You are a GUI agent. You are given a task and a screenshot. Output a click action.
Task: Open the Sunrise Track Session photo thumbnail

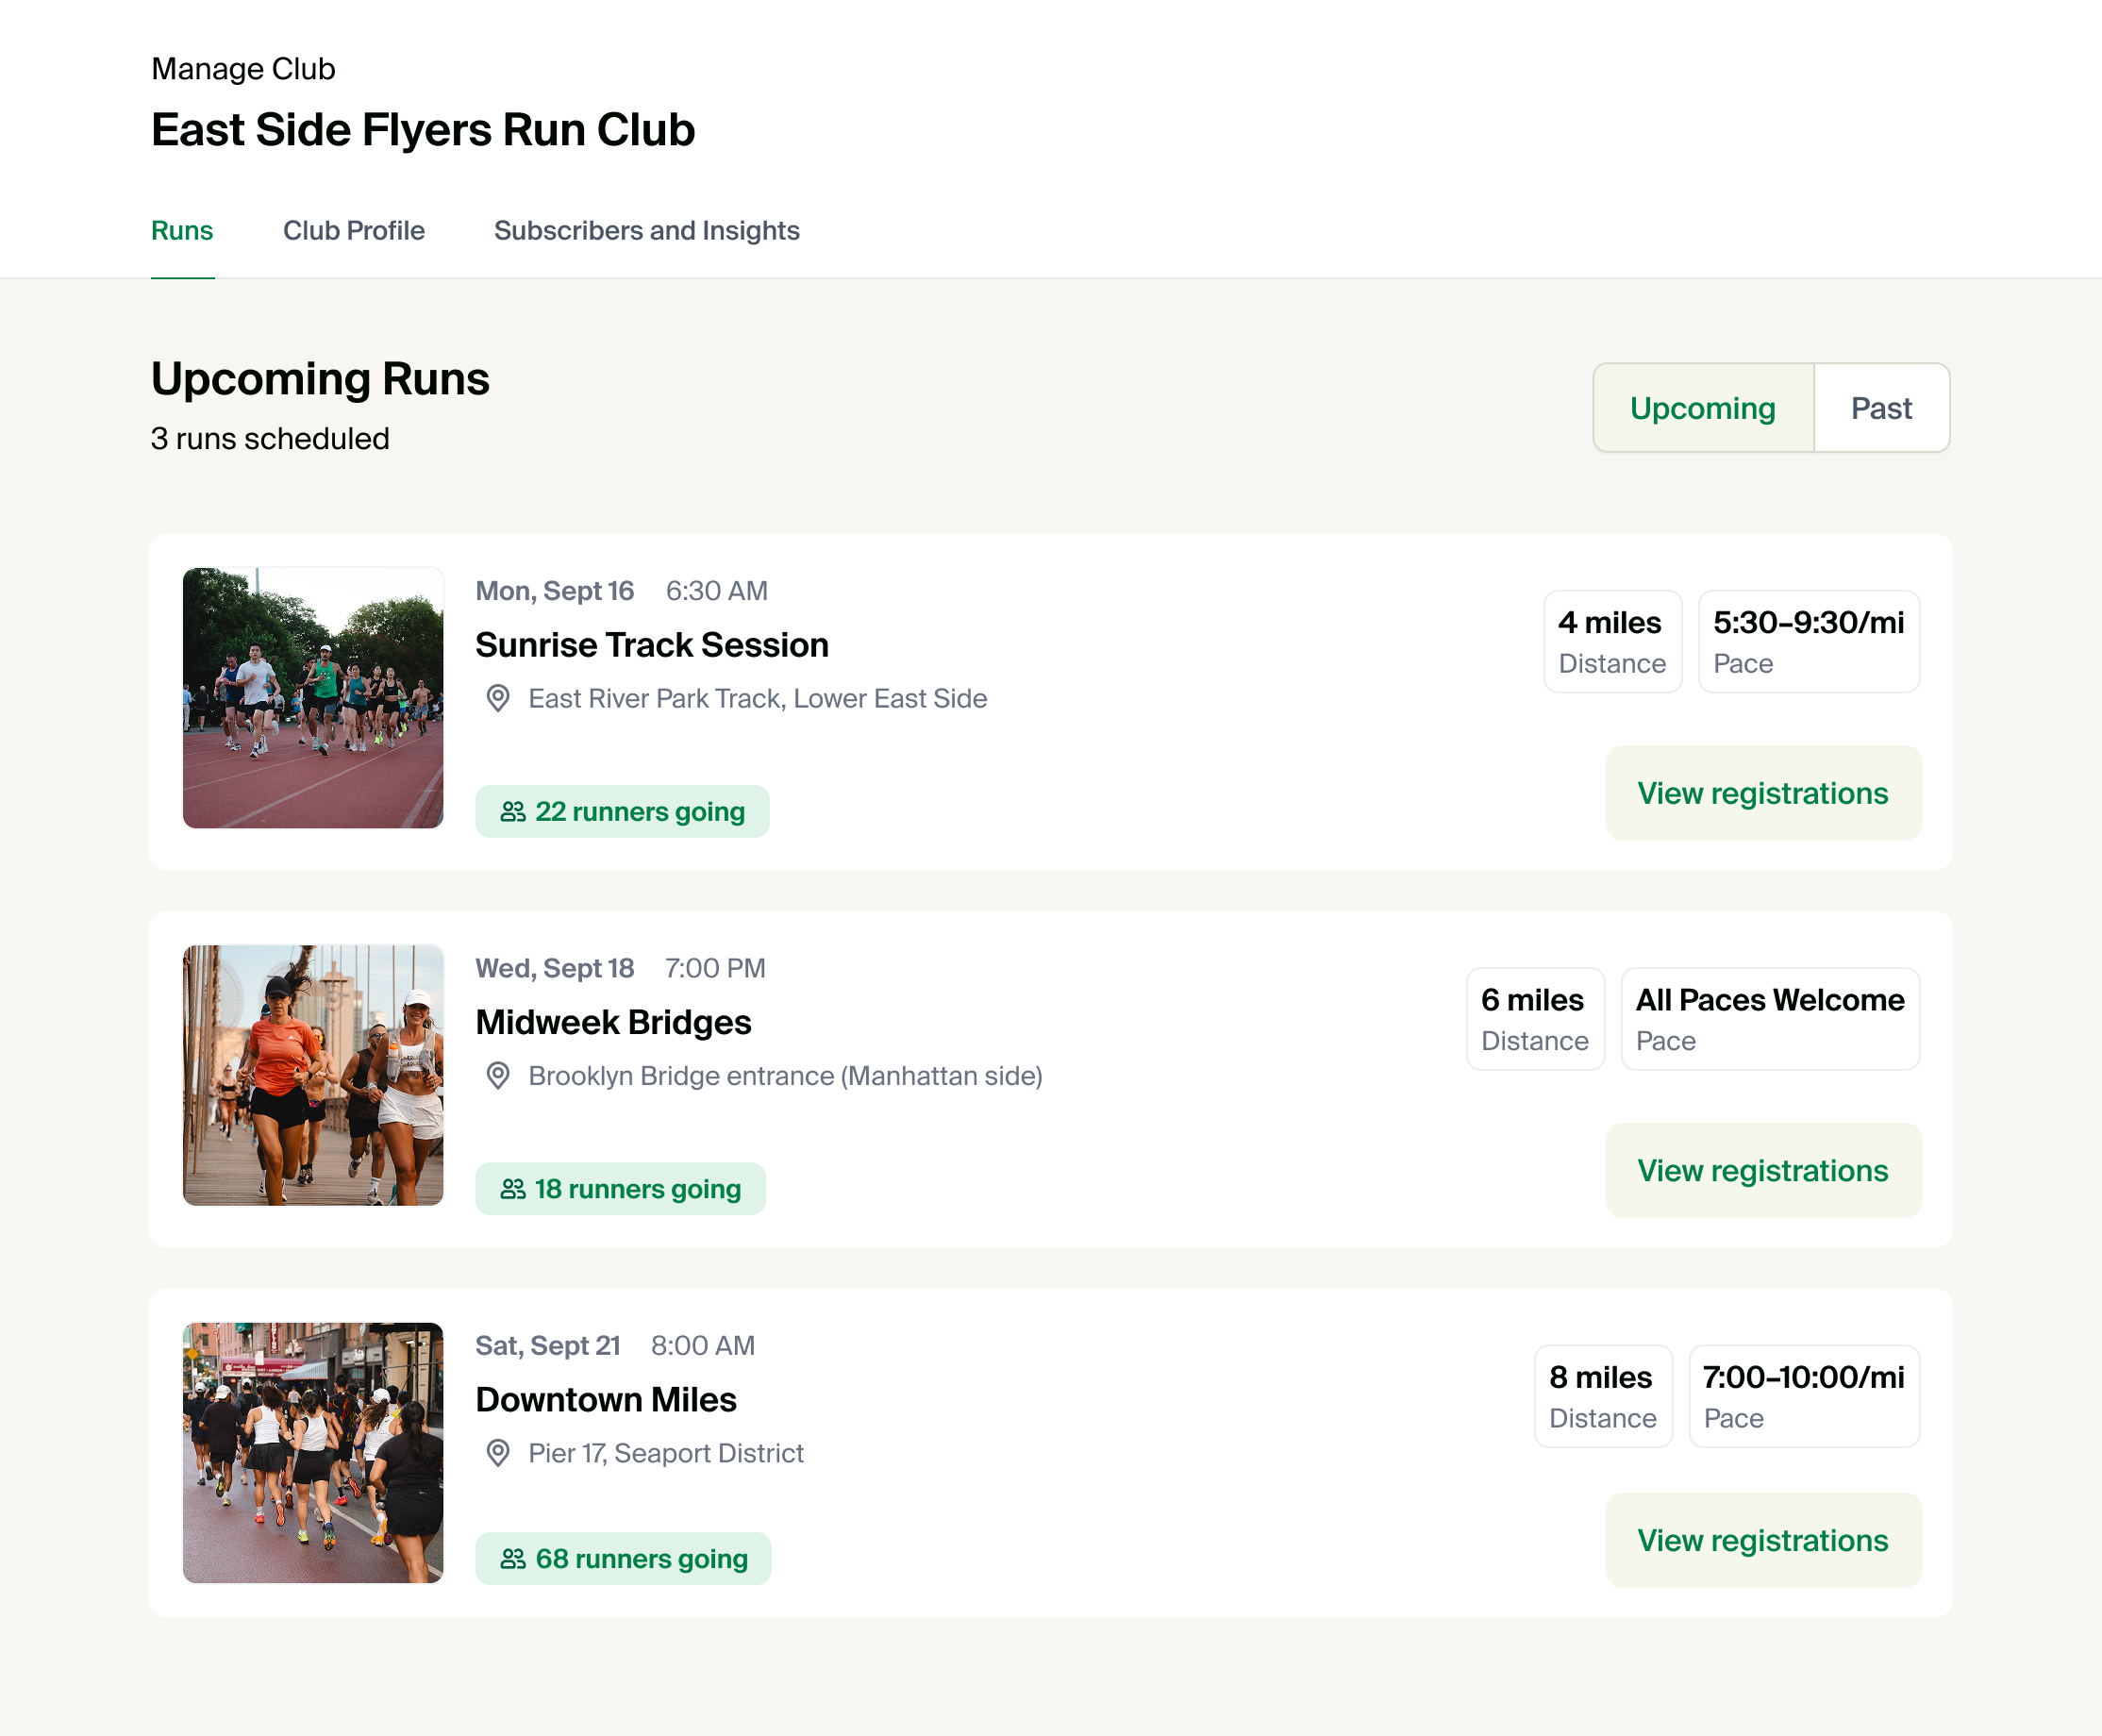point(313,697)
